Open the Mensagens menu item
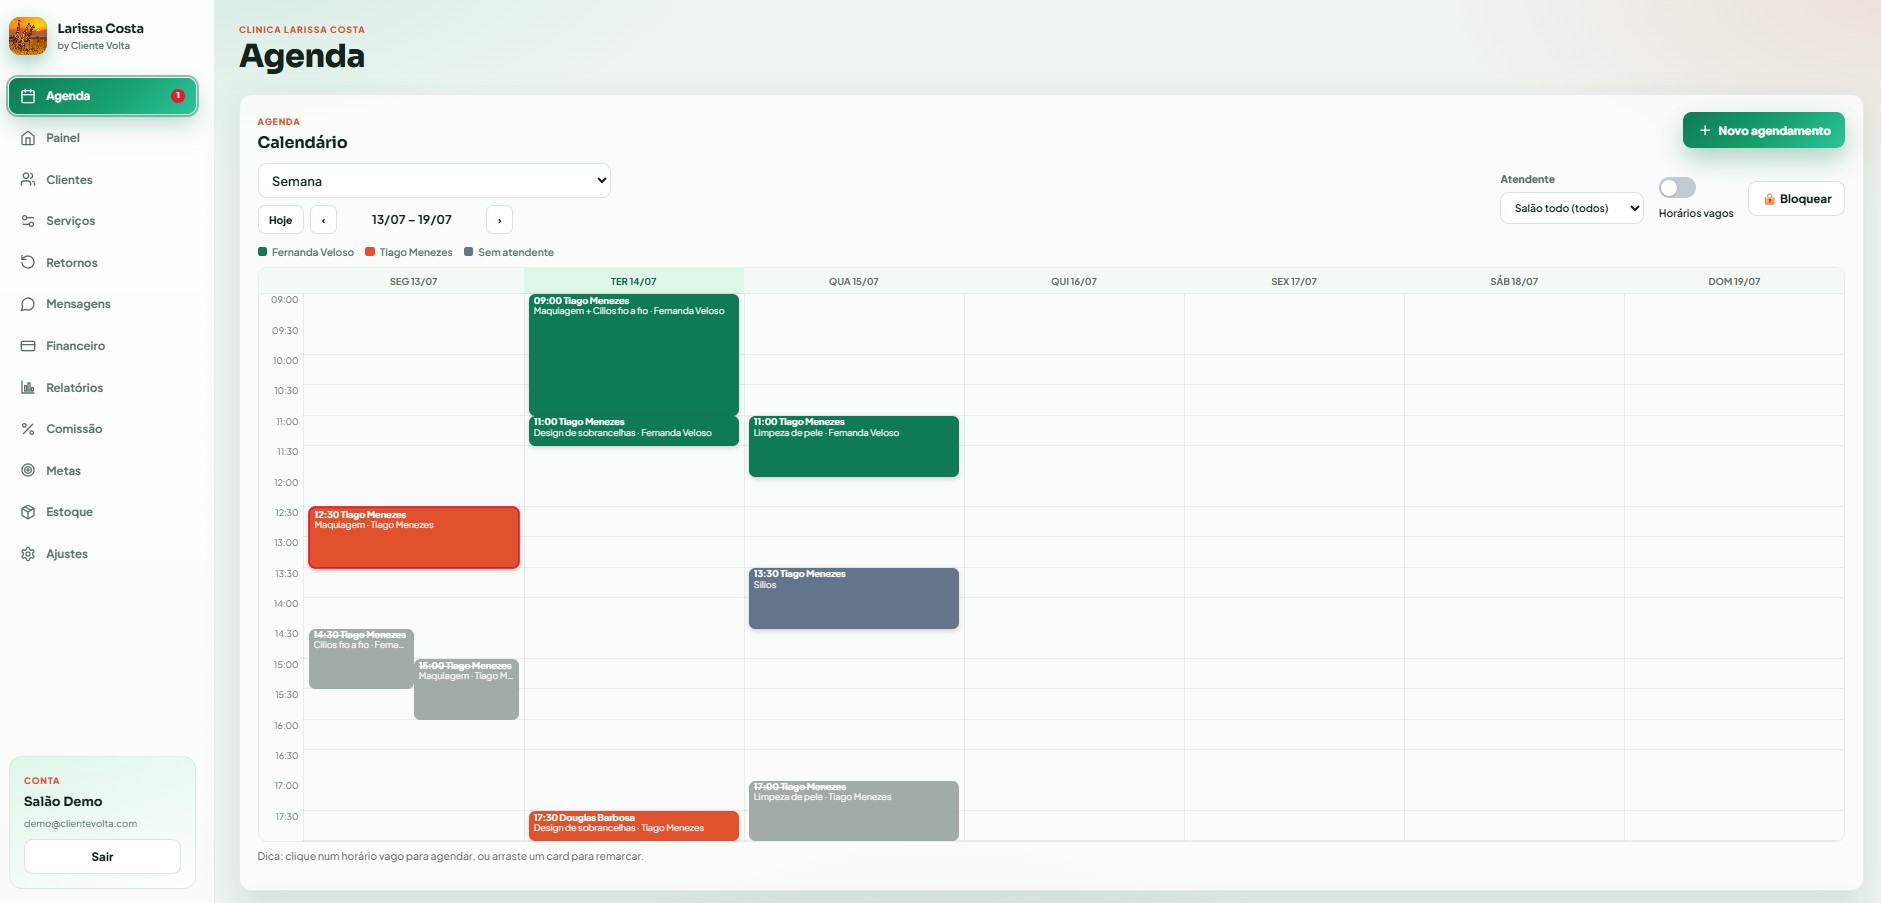 [103, 304]
